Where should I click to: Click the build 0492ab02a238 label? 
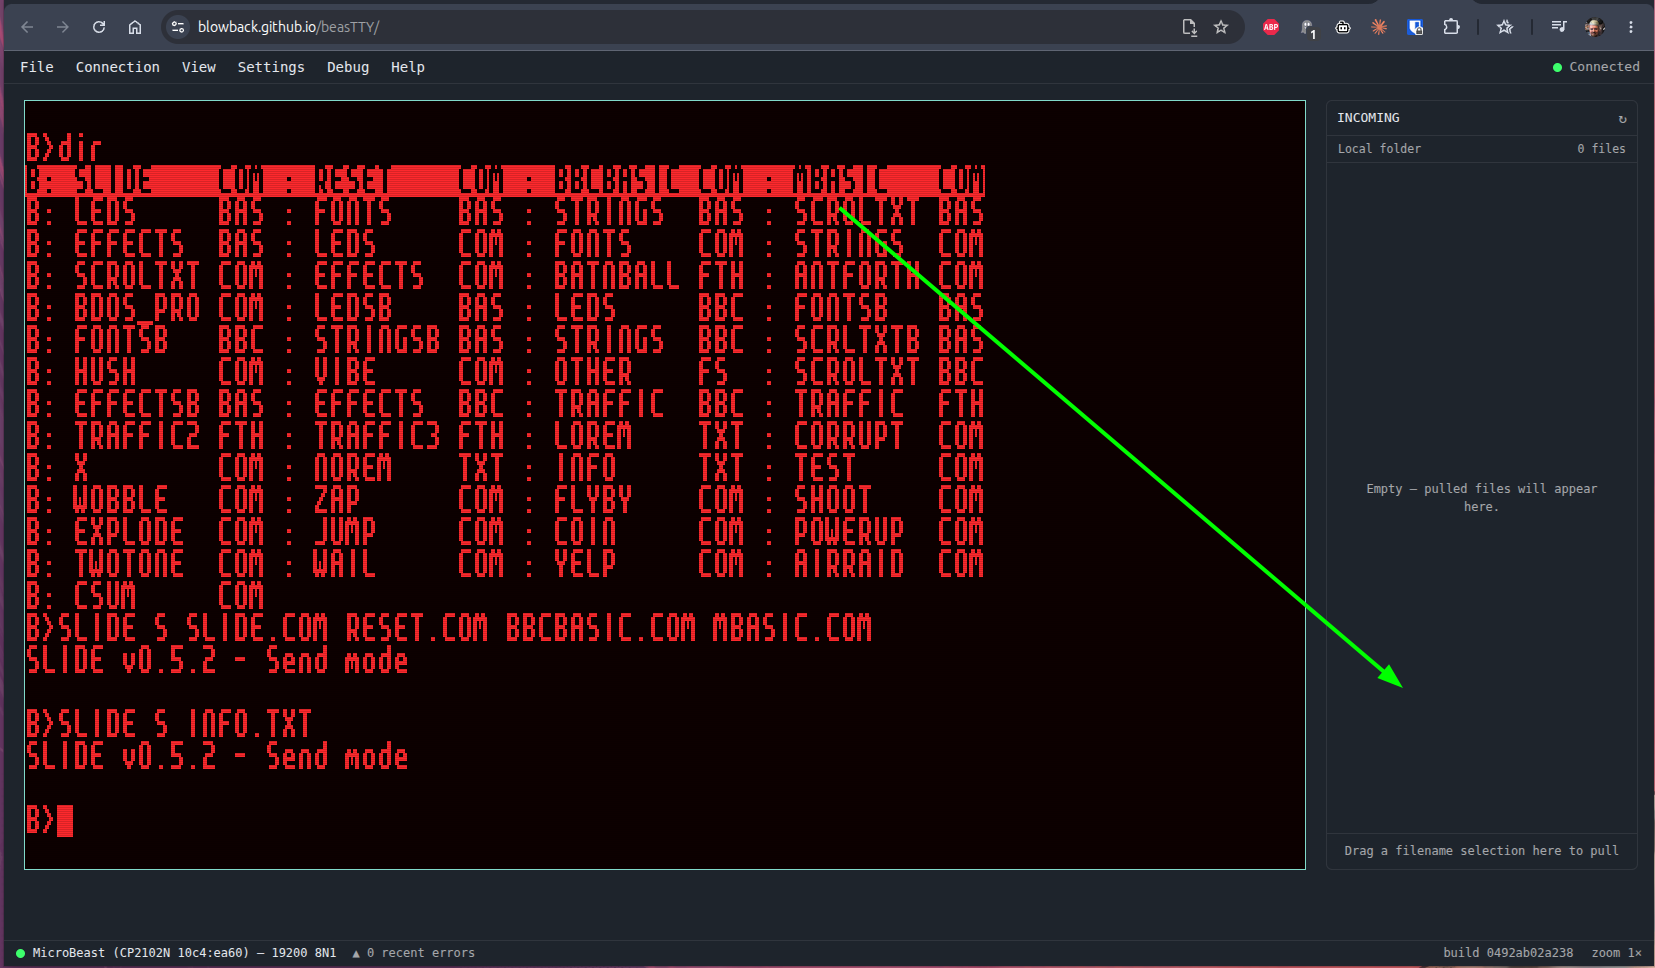(x=1508, y=953)
